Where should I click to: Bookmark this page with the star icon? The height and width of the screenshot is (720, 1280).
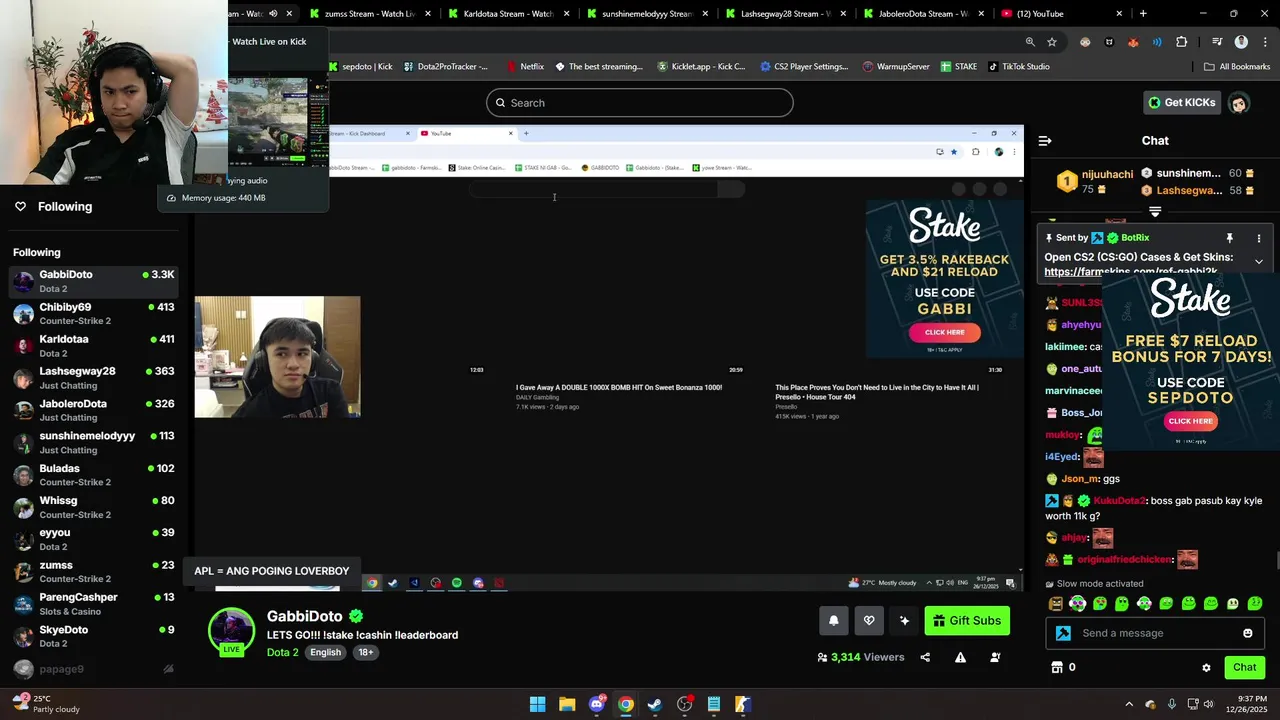(1052, 42)
